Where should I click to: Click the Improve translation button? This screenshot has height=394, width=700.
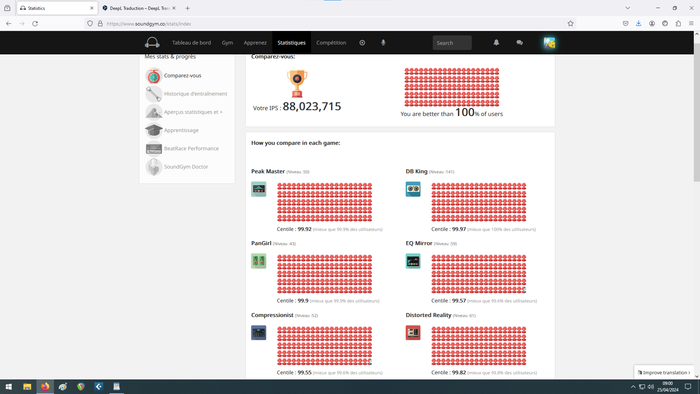664,373
